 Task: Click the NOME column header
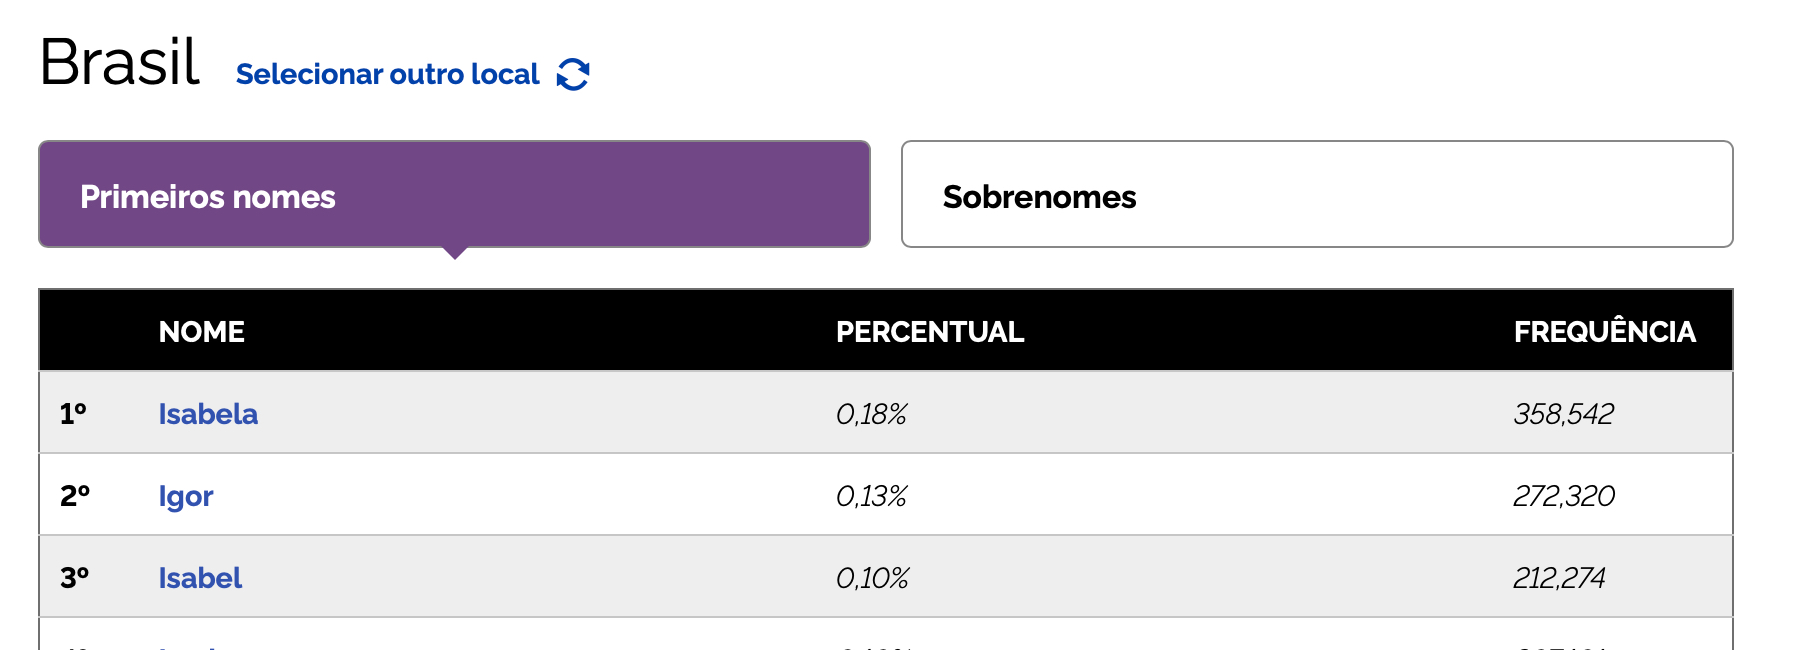[x=201, y=332]
